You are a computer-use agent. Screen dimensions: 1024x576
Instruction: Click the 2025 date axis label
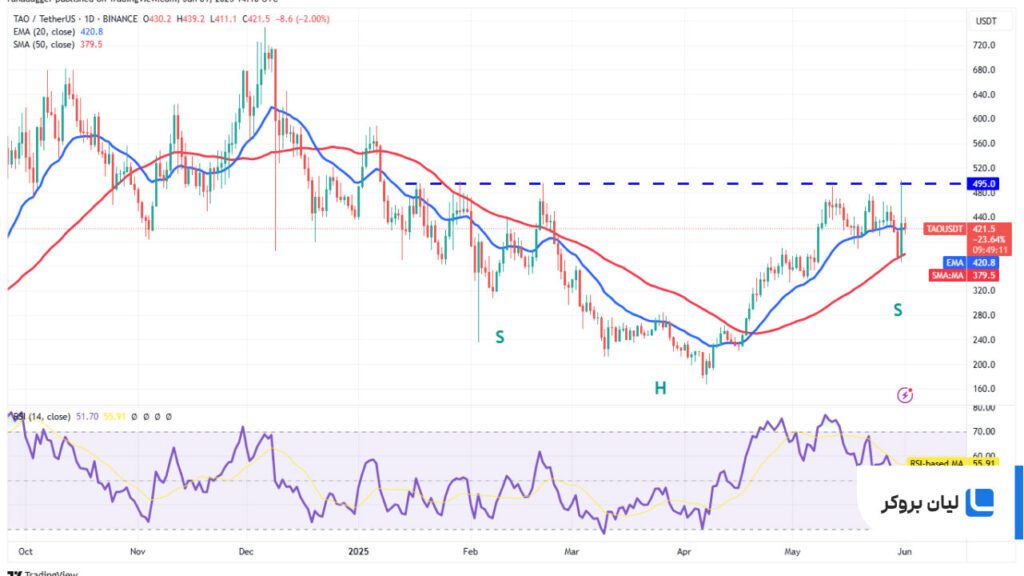[359, 551]
